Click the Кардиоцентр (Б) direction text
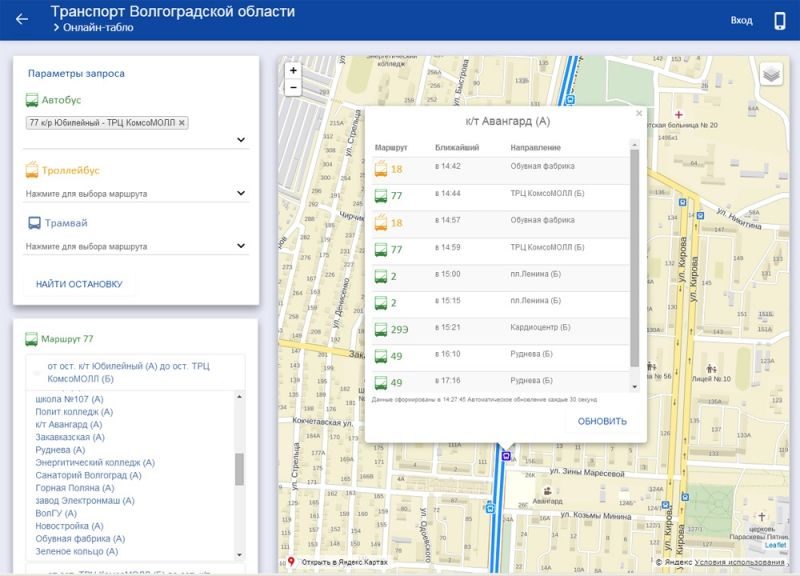This screenshot has width=800, height=576. (x=540, y=327)
